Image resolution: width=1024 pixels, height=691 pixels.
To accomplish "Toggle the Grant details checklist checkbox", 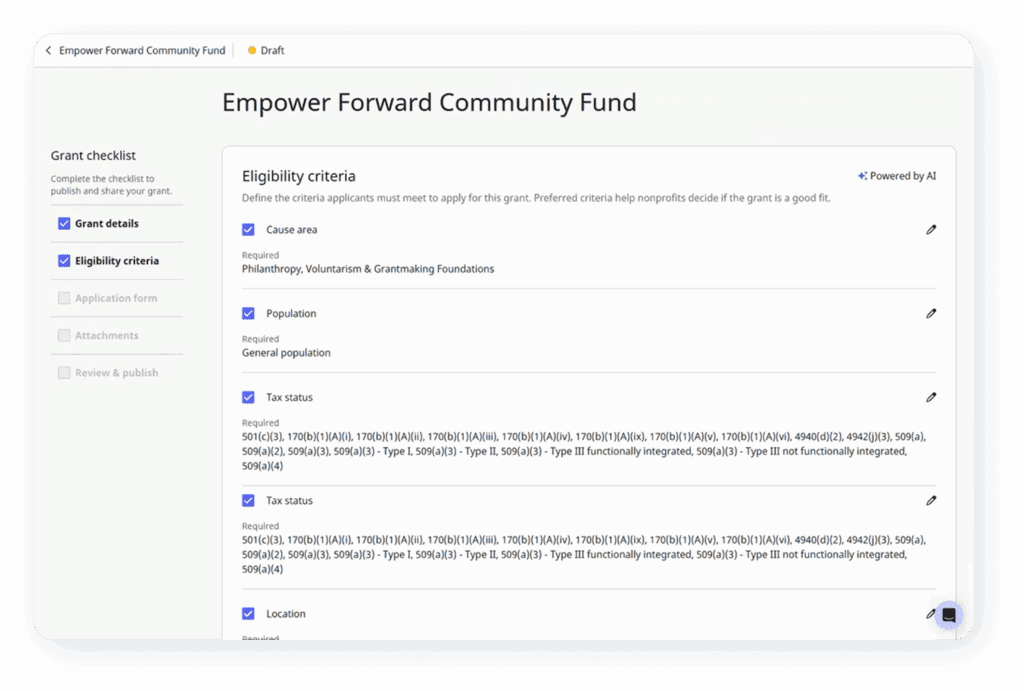I will [x=64, y=223].
